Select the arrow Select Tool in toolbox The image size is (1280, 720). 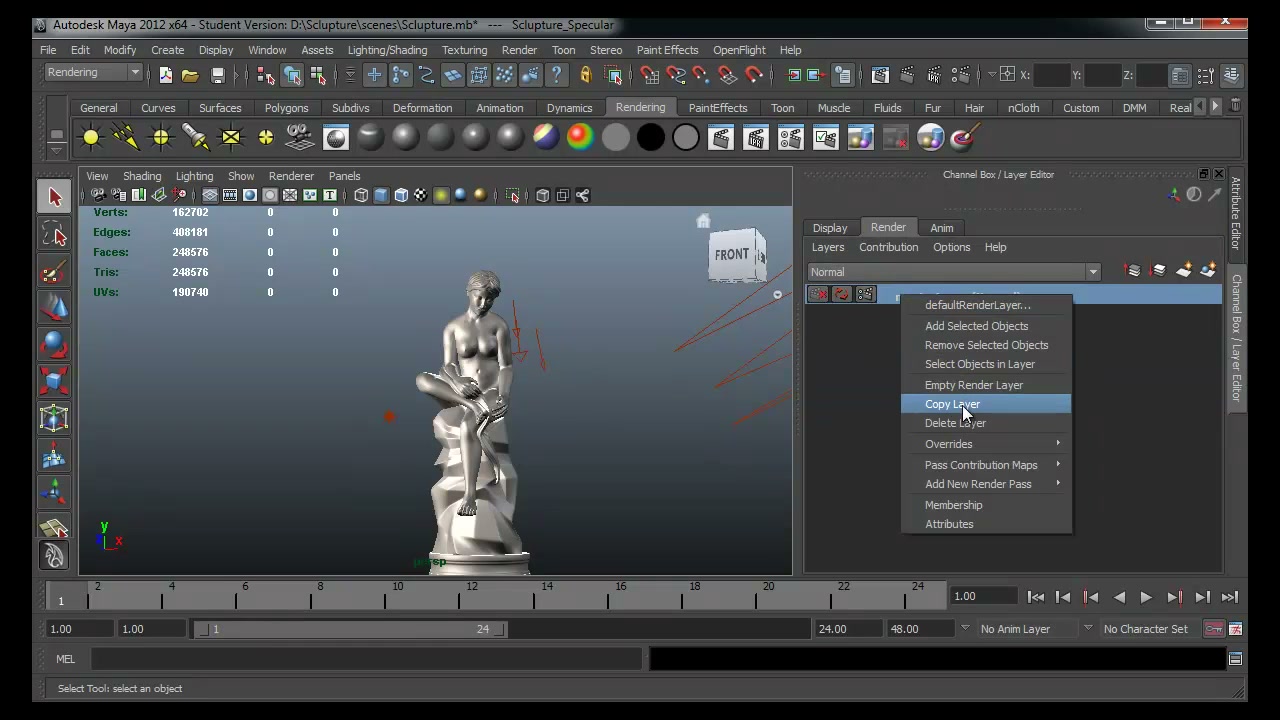pyautogui.click(x=55, y=197)
